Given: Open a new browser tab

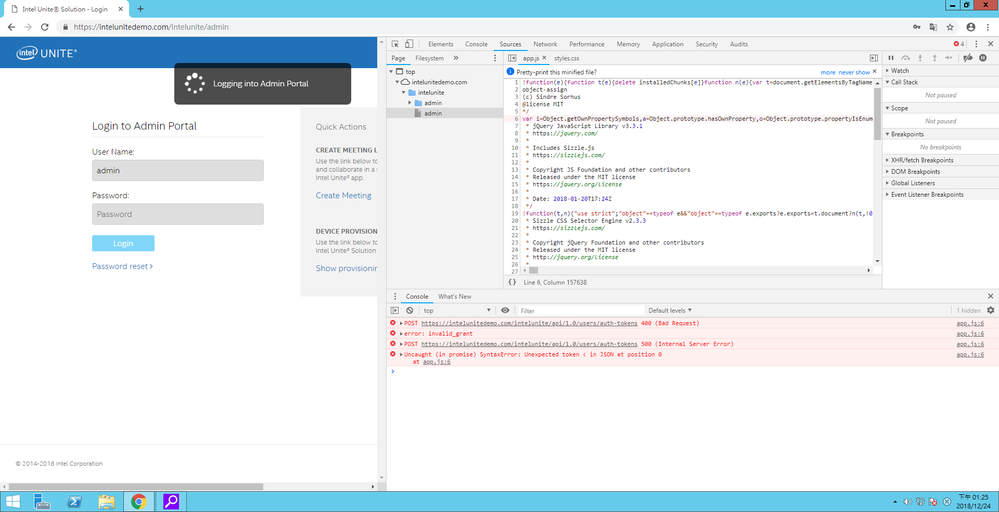Looking at the screenshot, I should click(x=141, y=9).
